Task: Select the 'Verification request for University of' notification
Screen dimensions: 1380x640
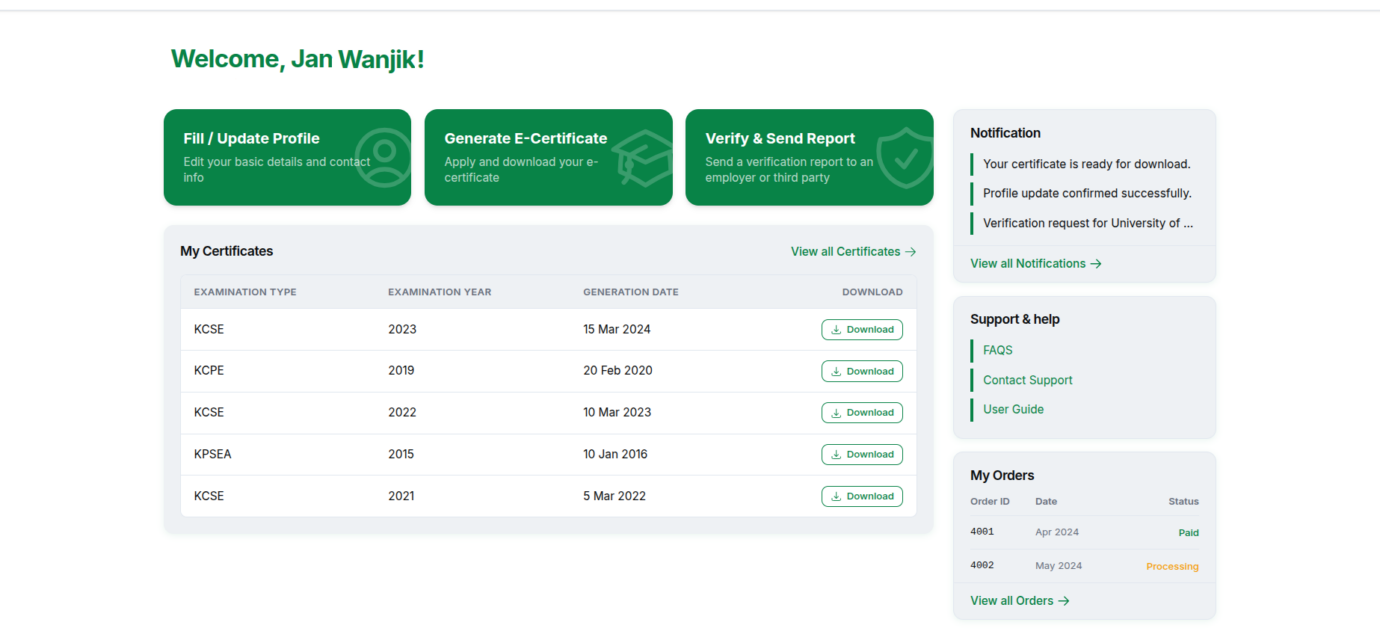Action: point(1086,223)
